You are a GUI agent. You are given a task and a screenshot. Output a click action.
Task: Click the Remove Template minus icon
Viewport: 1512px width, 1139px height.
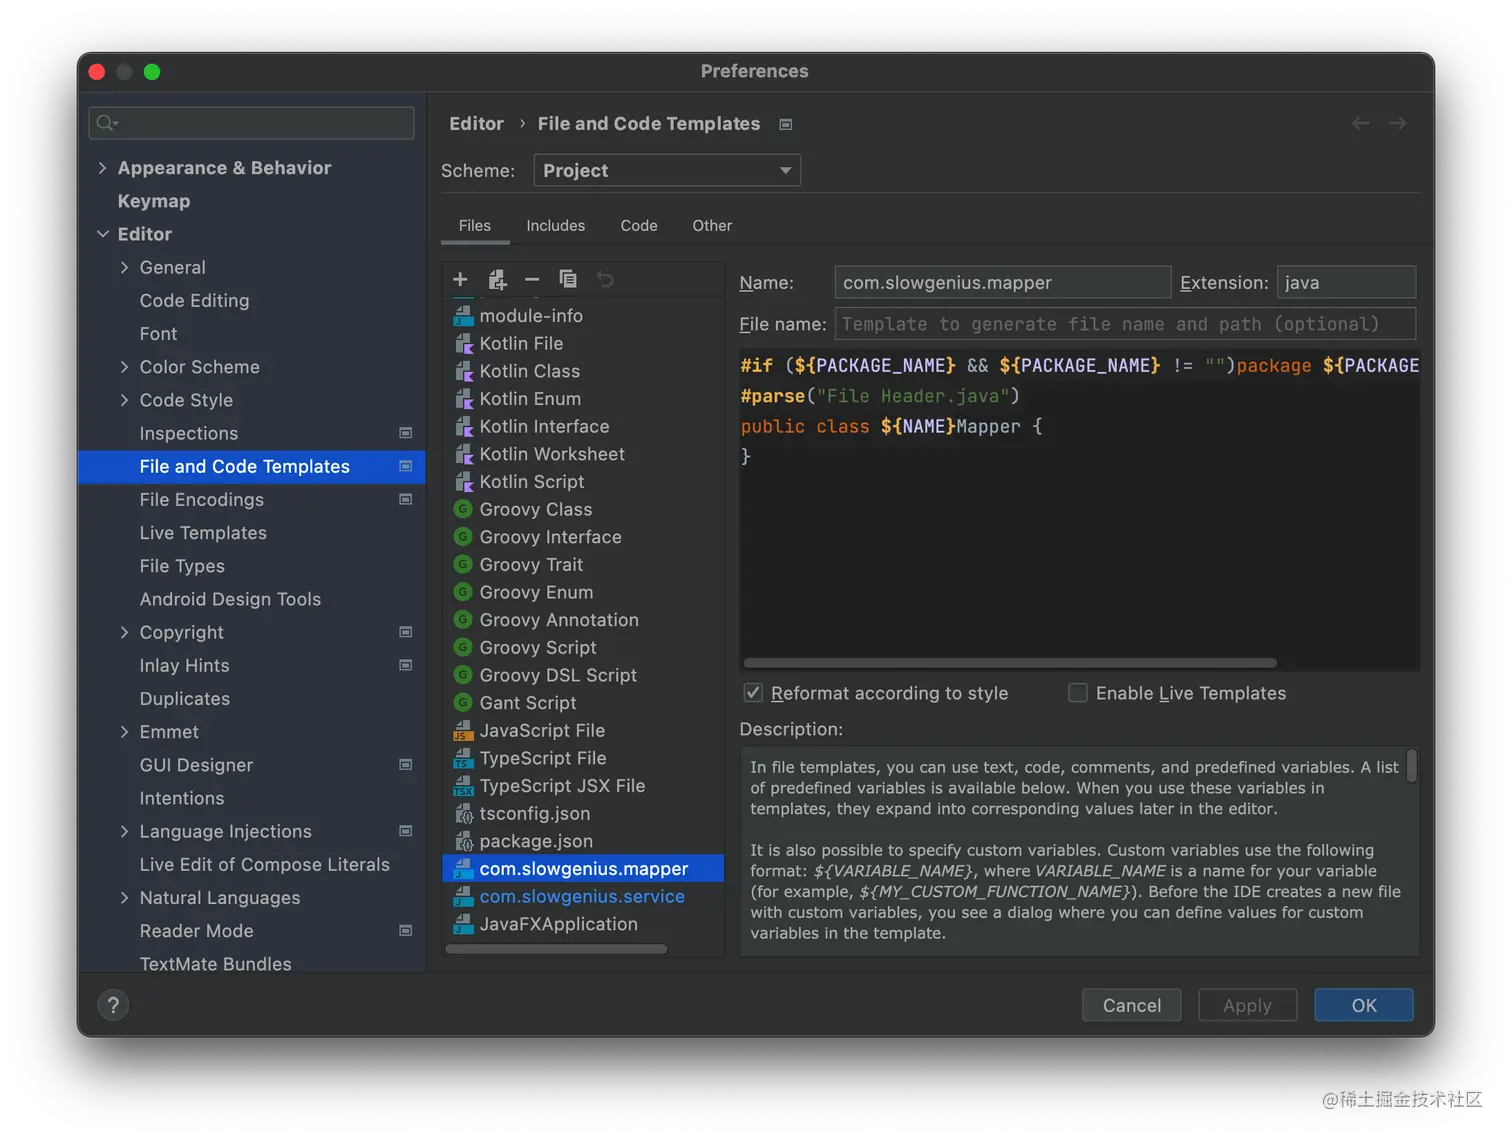click(532, 279)
